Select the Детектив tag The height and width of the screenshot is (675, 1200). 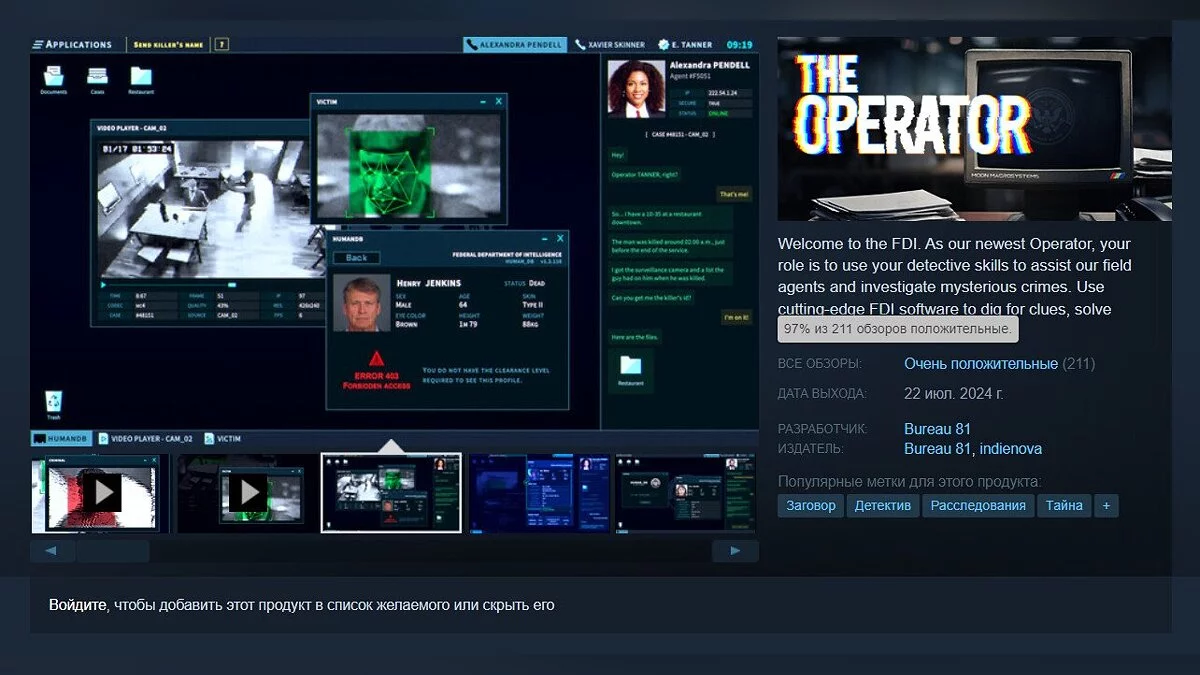point(883,505)
